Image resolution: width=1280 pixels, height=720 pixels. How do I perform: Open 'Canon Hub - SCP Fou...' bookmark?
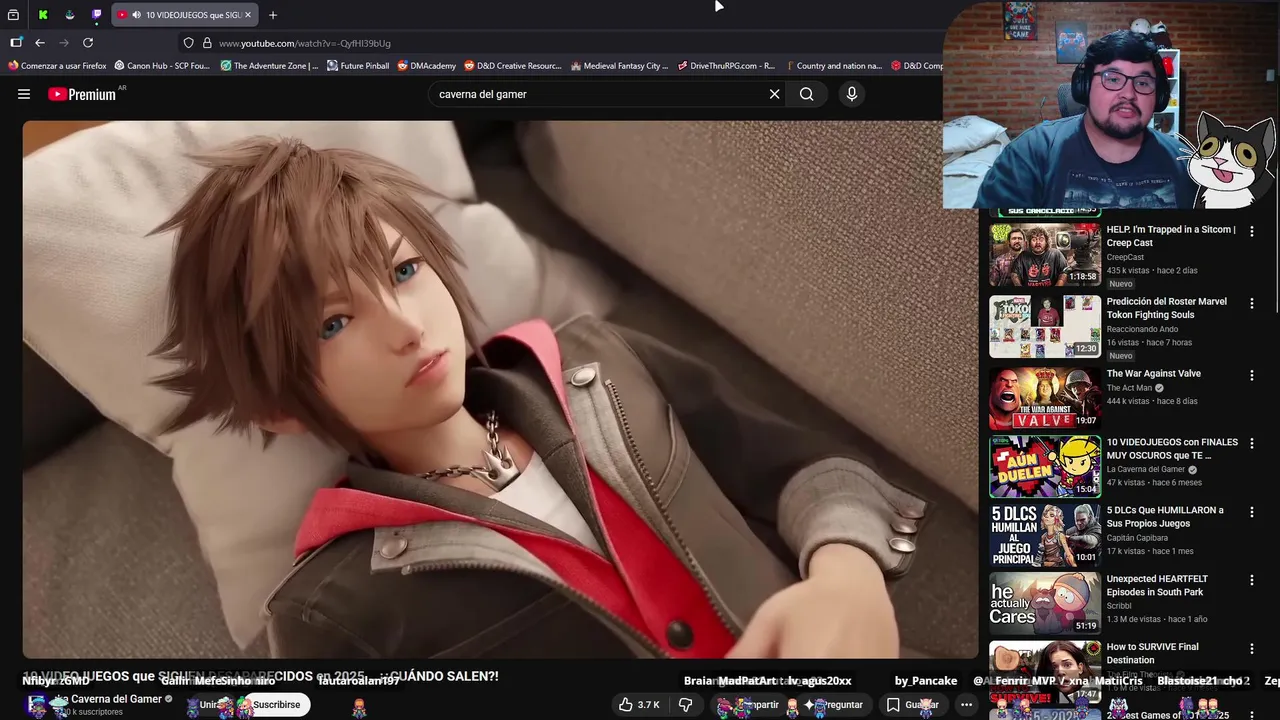tap(162, 66)
